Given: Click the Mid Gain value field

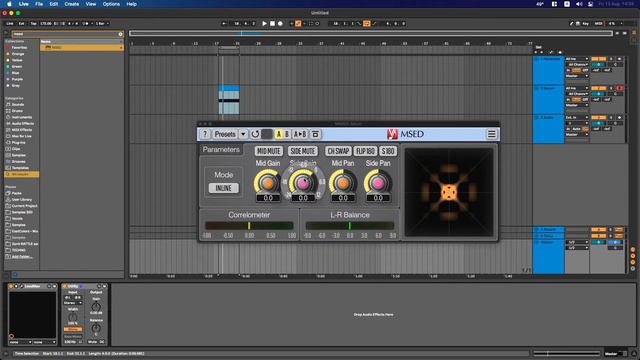Looking at the screenshot, I should (268, 198).
